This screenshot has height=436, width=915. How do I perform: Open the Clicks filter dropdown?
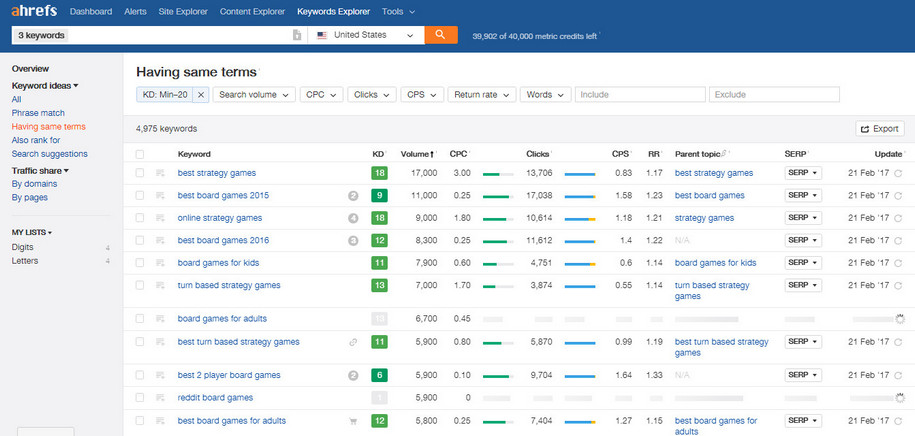(372, 95)
